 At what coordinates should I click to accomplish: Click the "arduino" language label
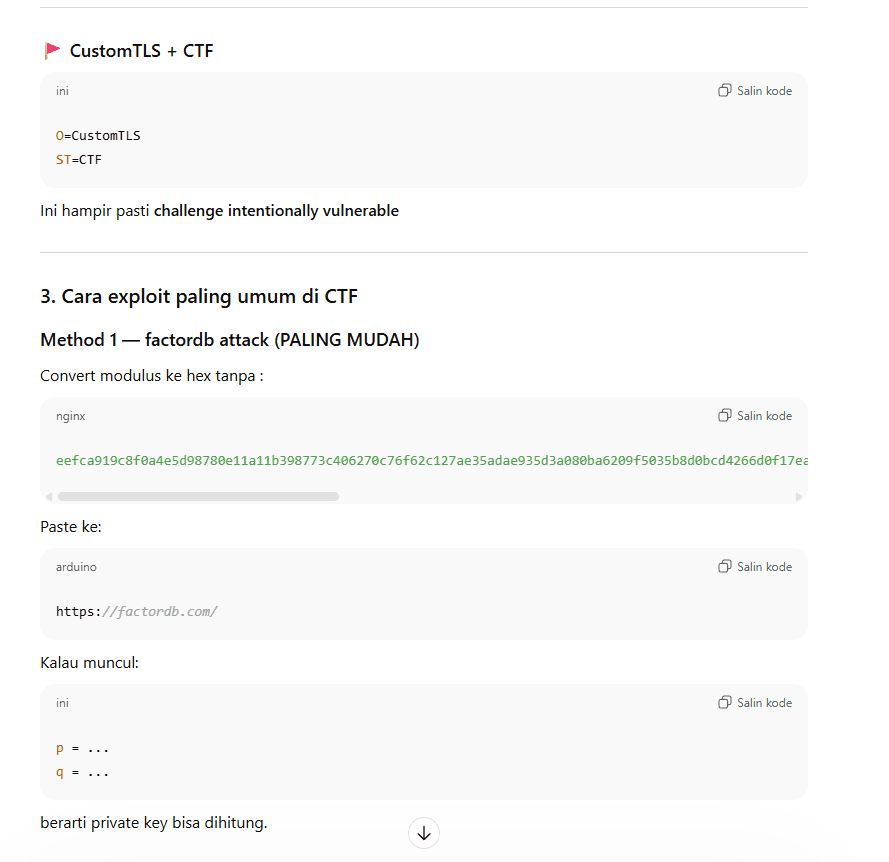coord(76,567)
